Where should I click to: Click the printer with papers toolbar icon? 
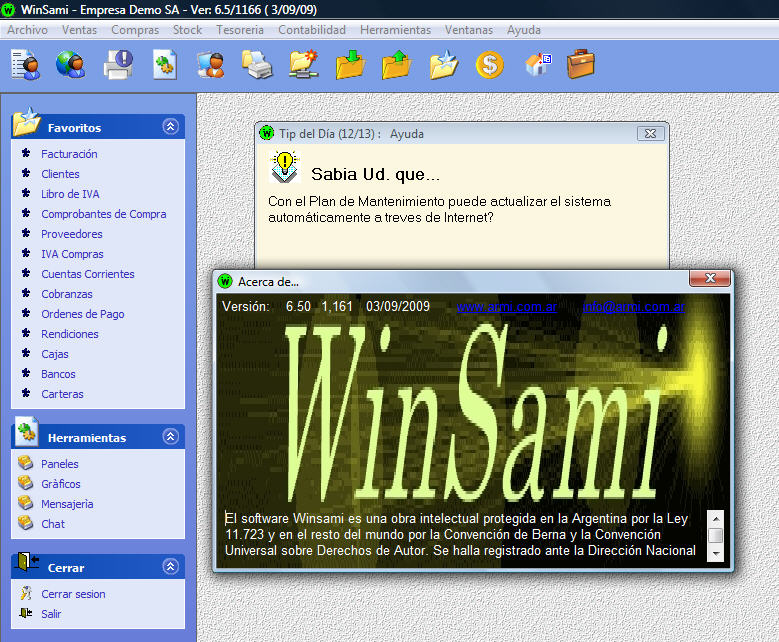click(x=257, y=65)
